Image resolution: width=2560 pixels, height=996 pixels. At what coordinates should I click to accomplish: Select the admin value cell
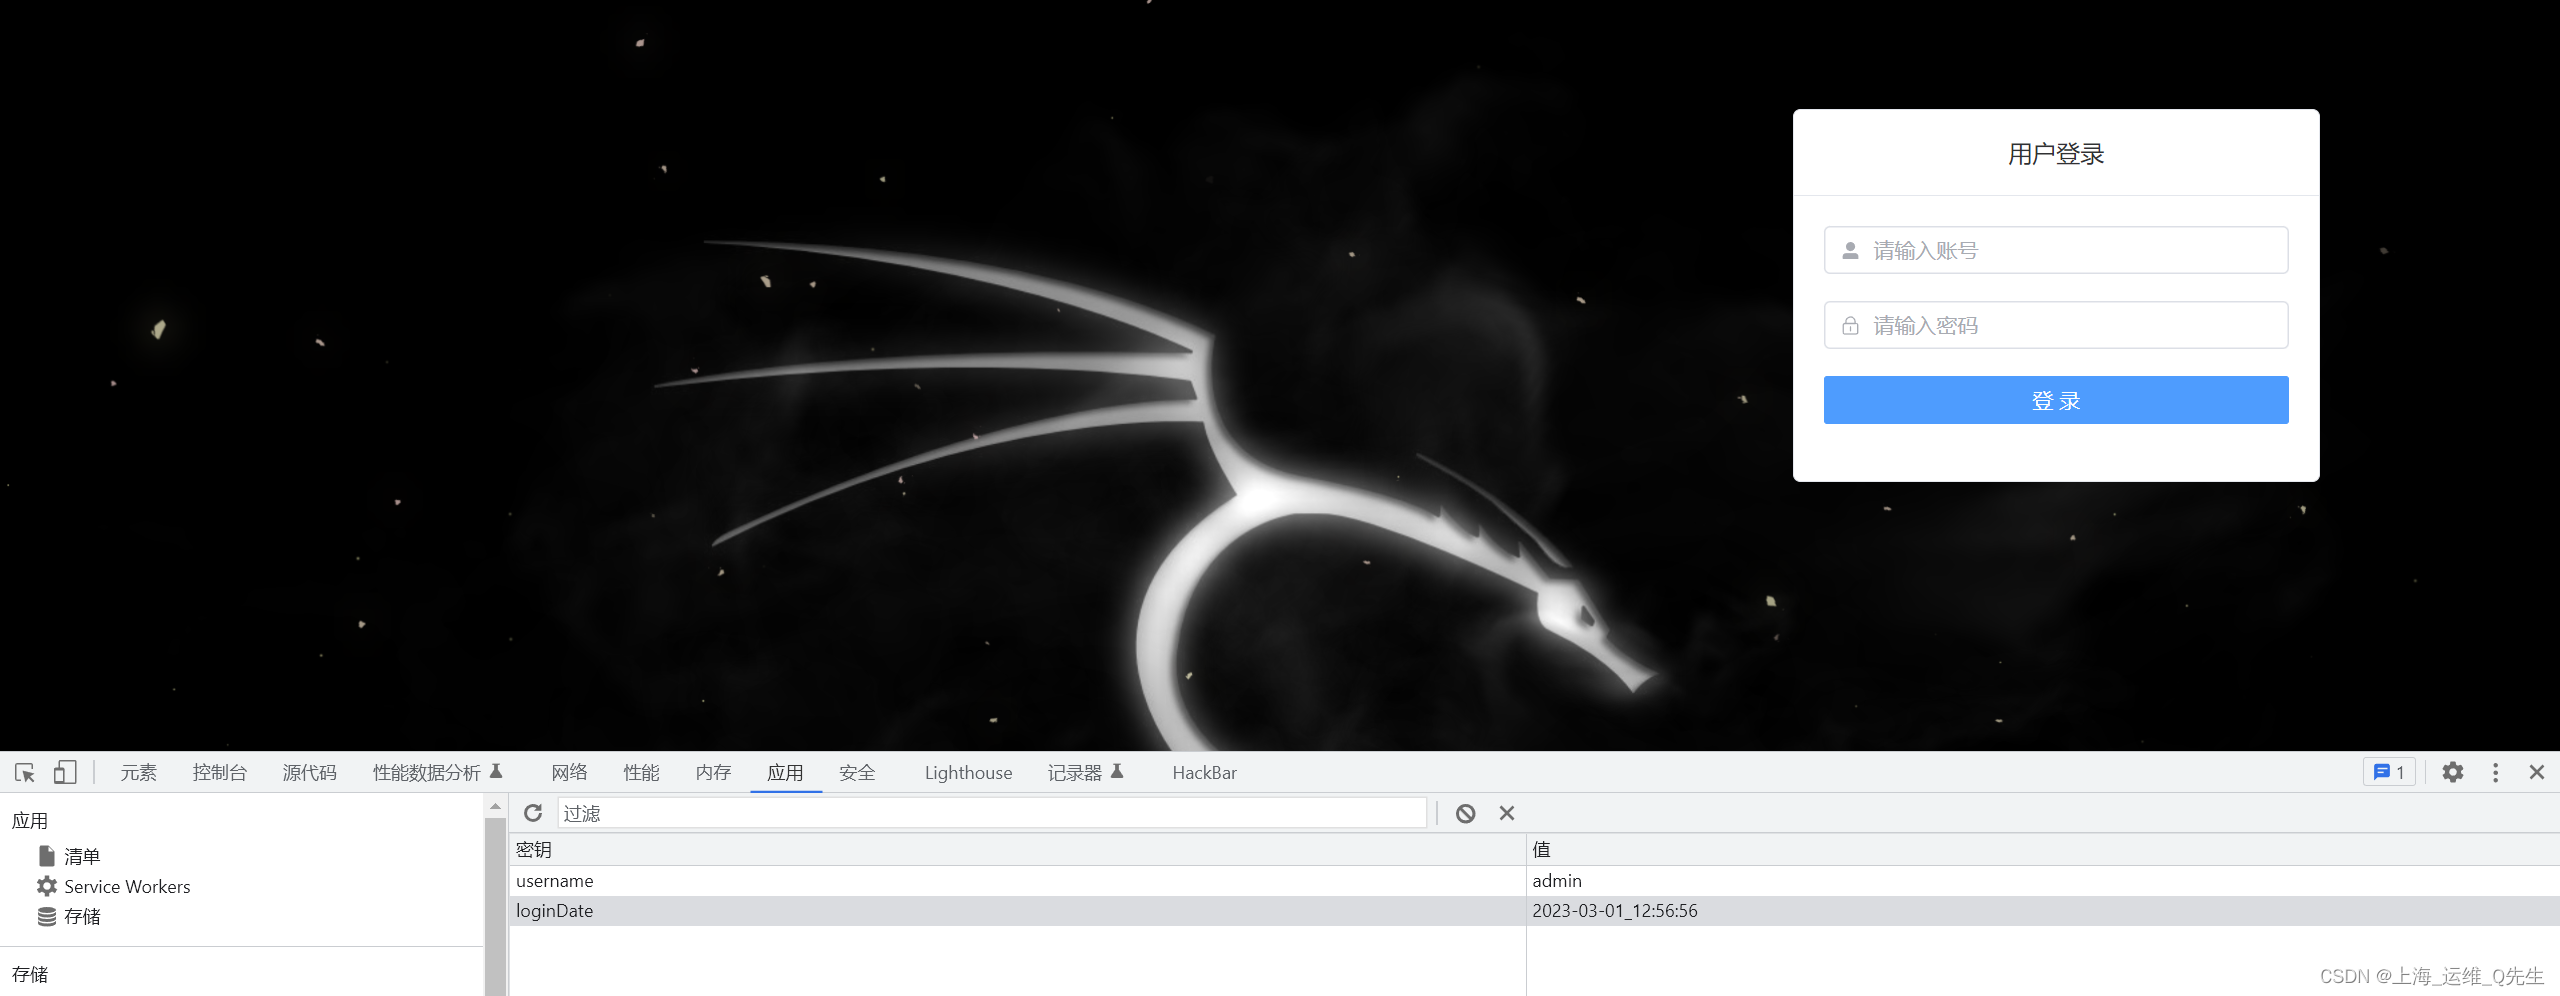coord(2043,880)
